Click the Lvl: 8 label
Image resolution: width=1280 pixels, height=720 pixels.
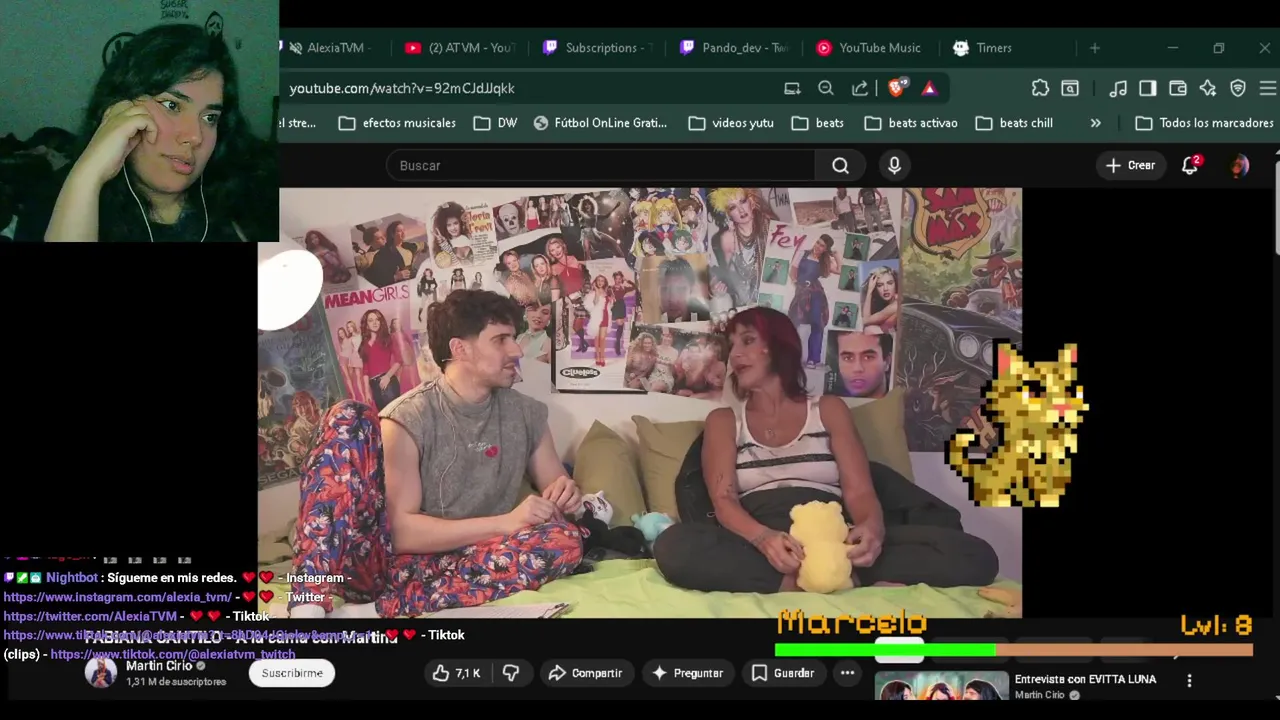coord(1216,626)
